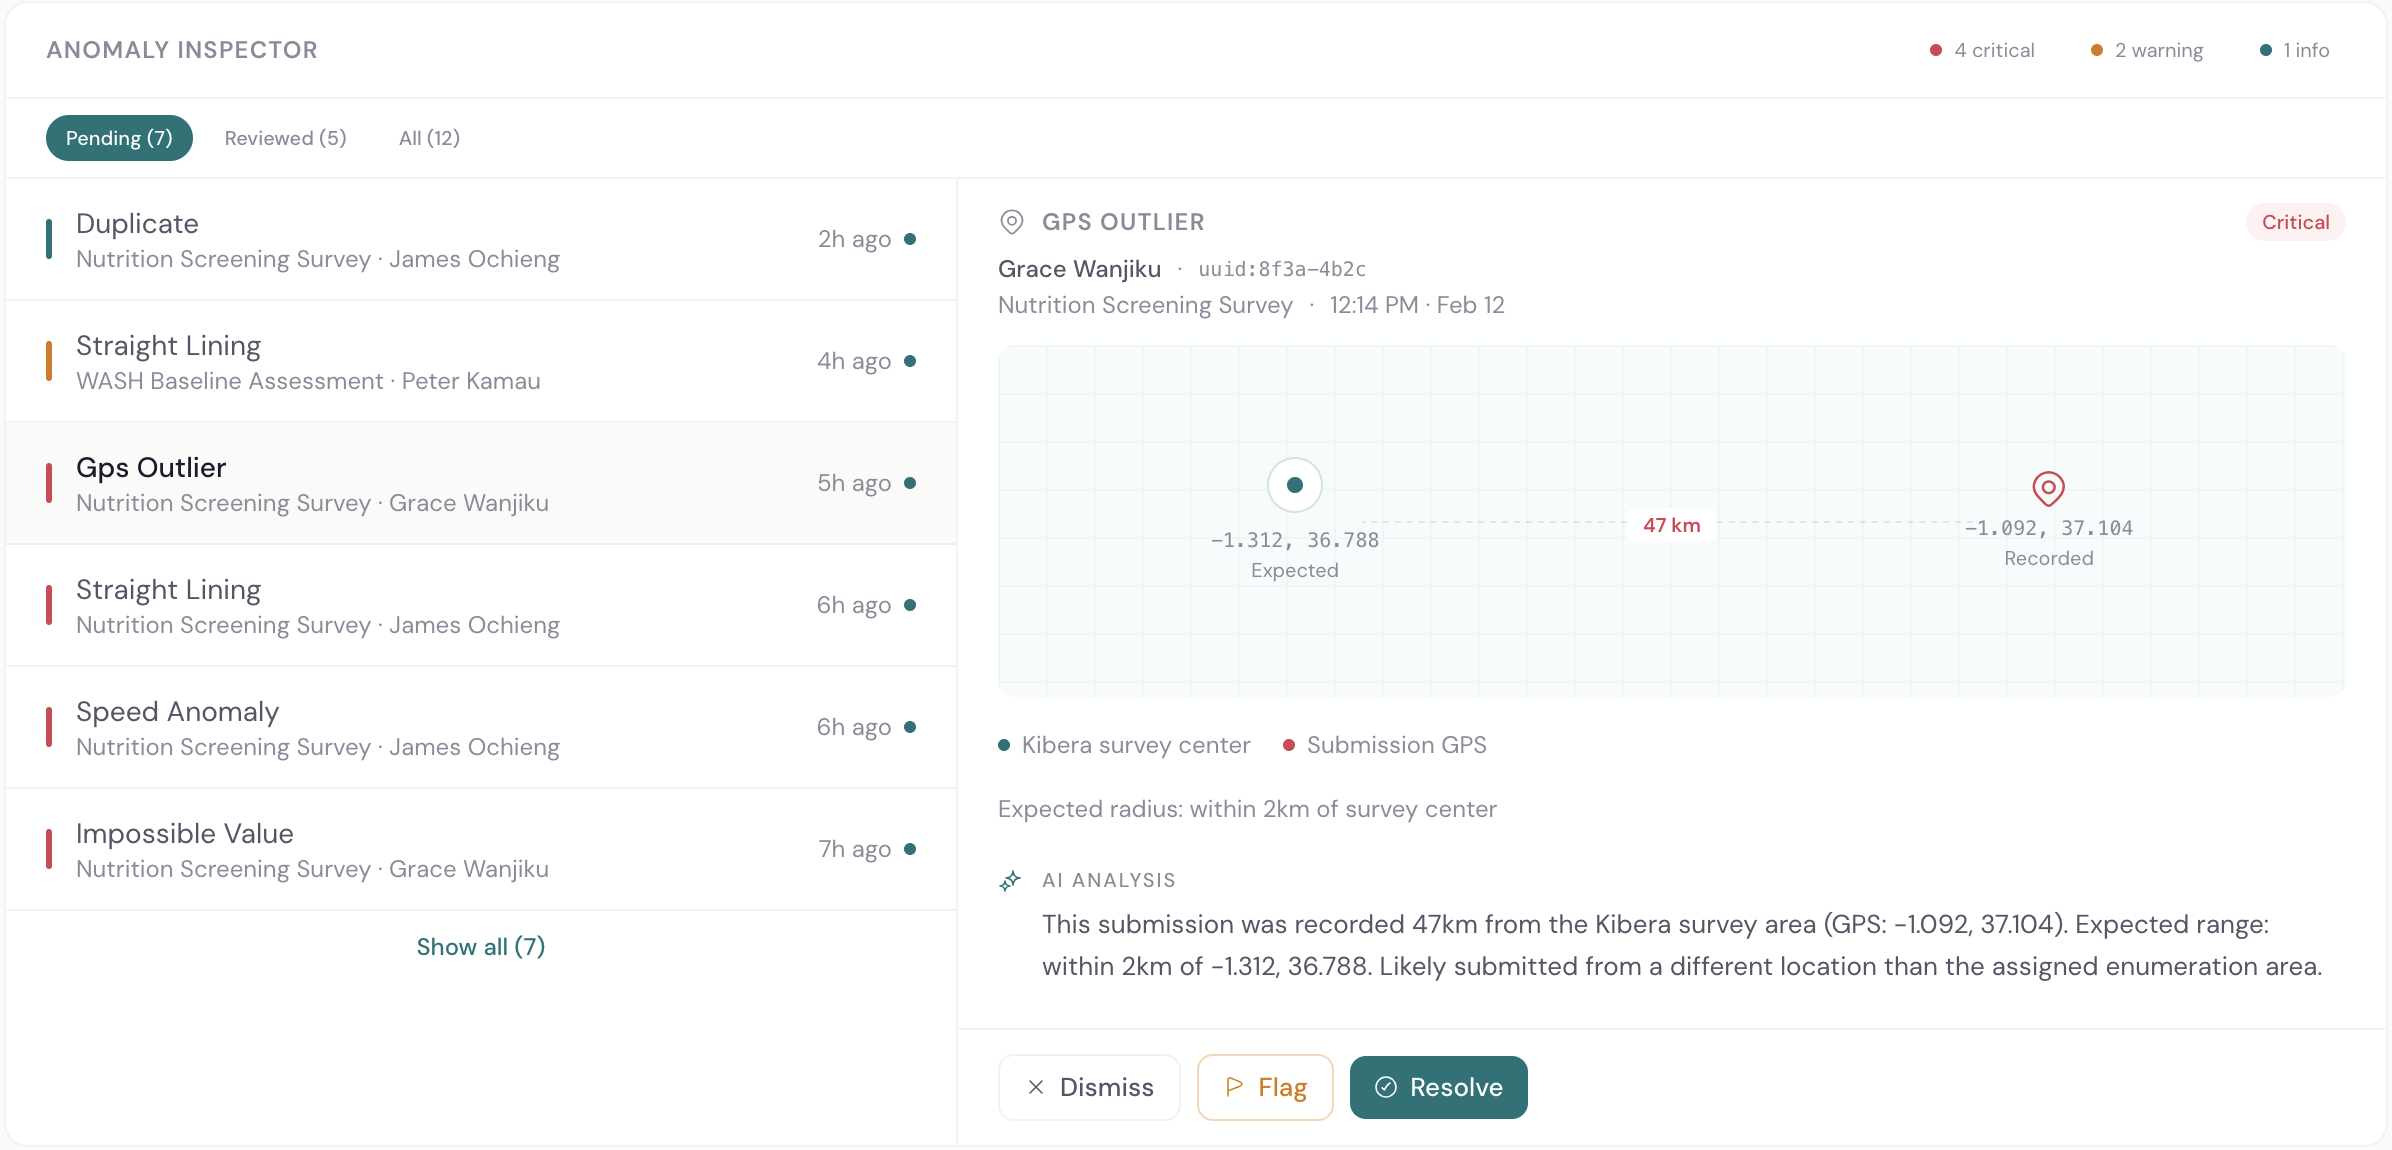This screenshot has width=2392, height=1150.
Task: Click the recorded location map pin marker
Action: [2047, 489]
